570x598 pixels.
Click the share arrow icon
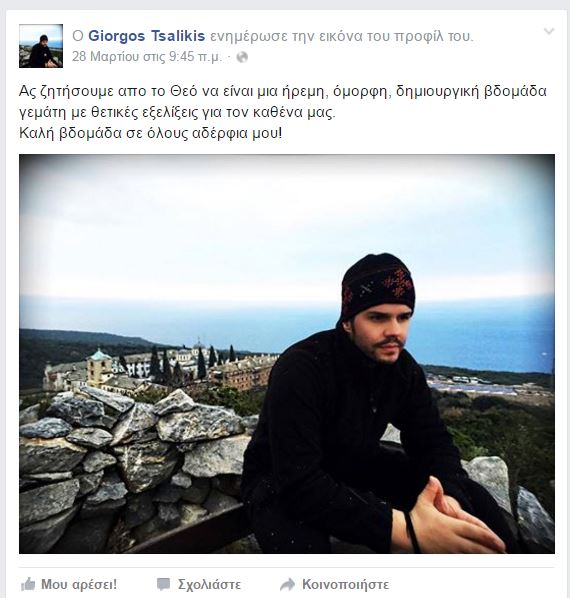coord(287,584)
